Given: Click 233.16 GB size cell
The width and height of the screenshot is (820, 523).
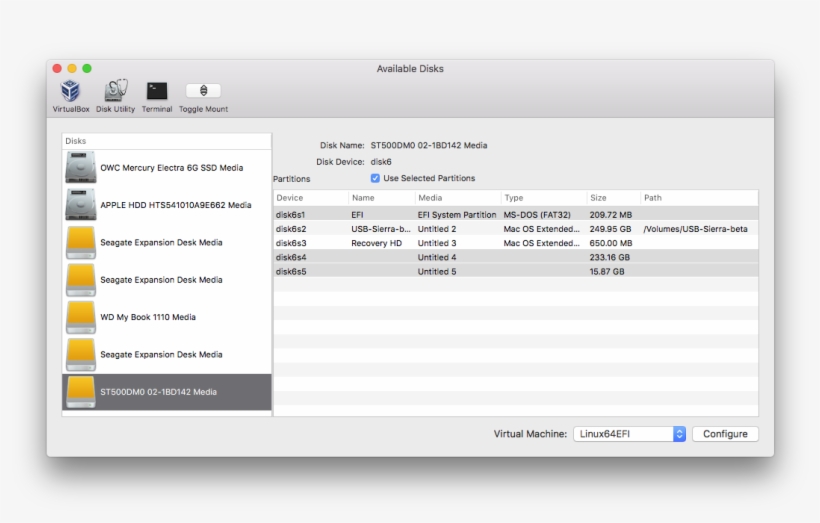Looking at the screenshot, I should coord(609,257).
